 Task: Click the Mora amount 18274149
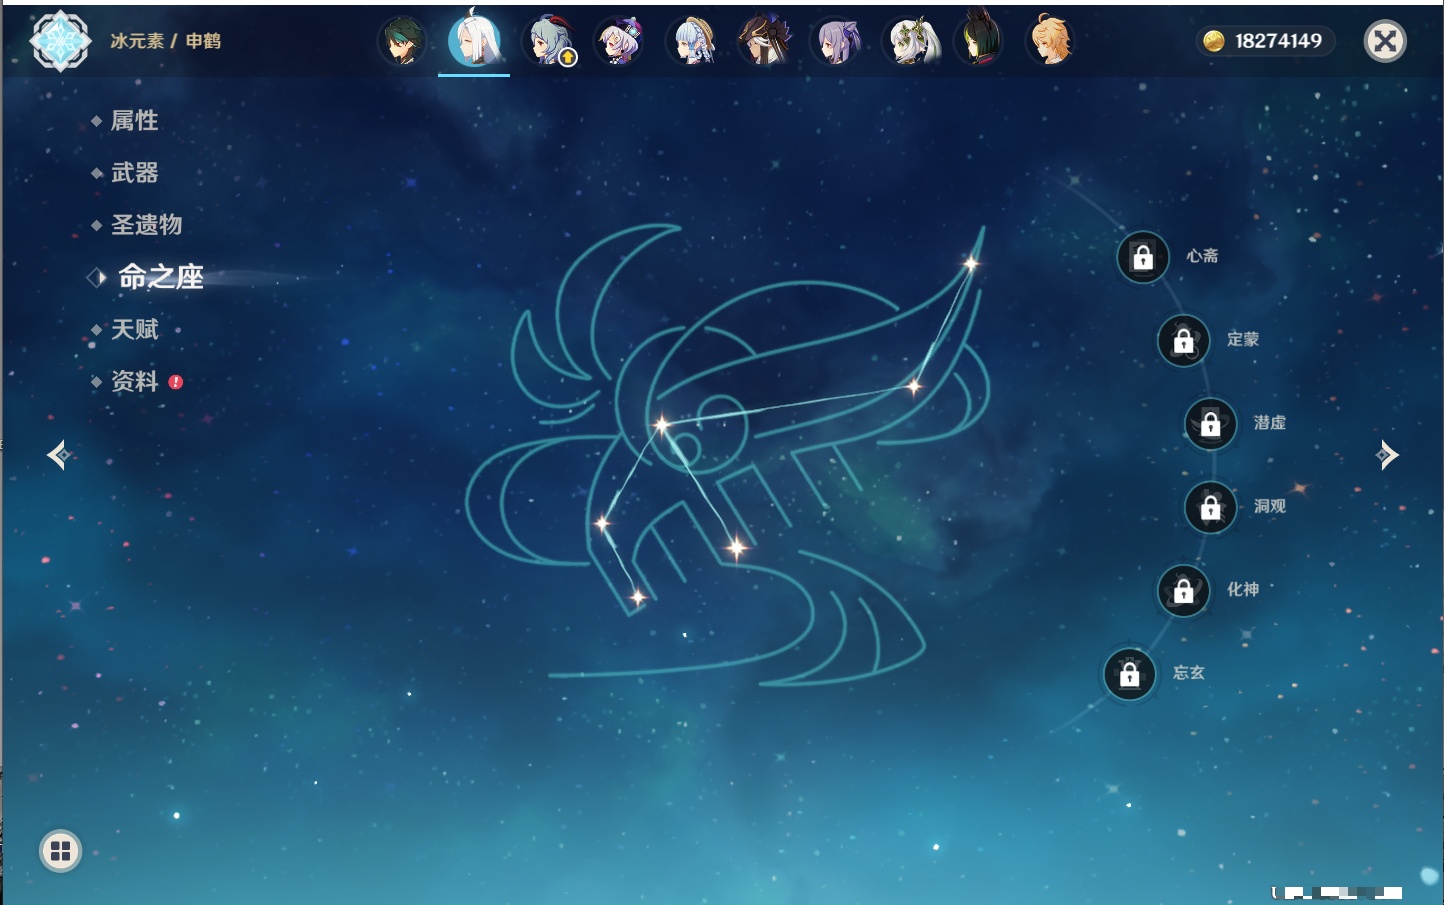tap(1278, 41)
